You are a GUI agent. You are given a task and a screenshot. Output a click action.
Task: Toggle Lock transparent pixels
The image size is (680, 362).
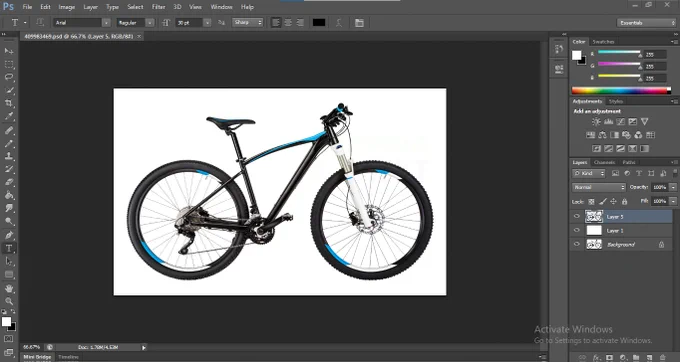coord(591,202)
